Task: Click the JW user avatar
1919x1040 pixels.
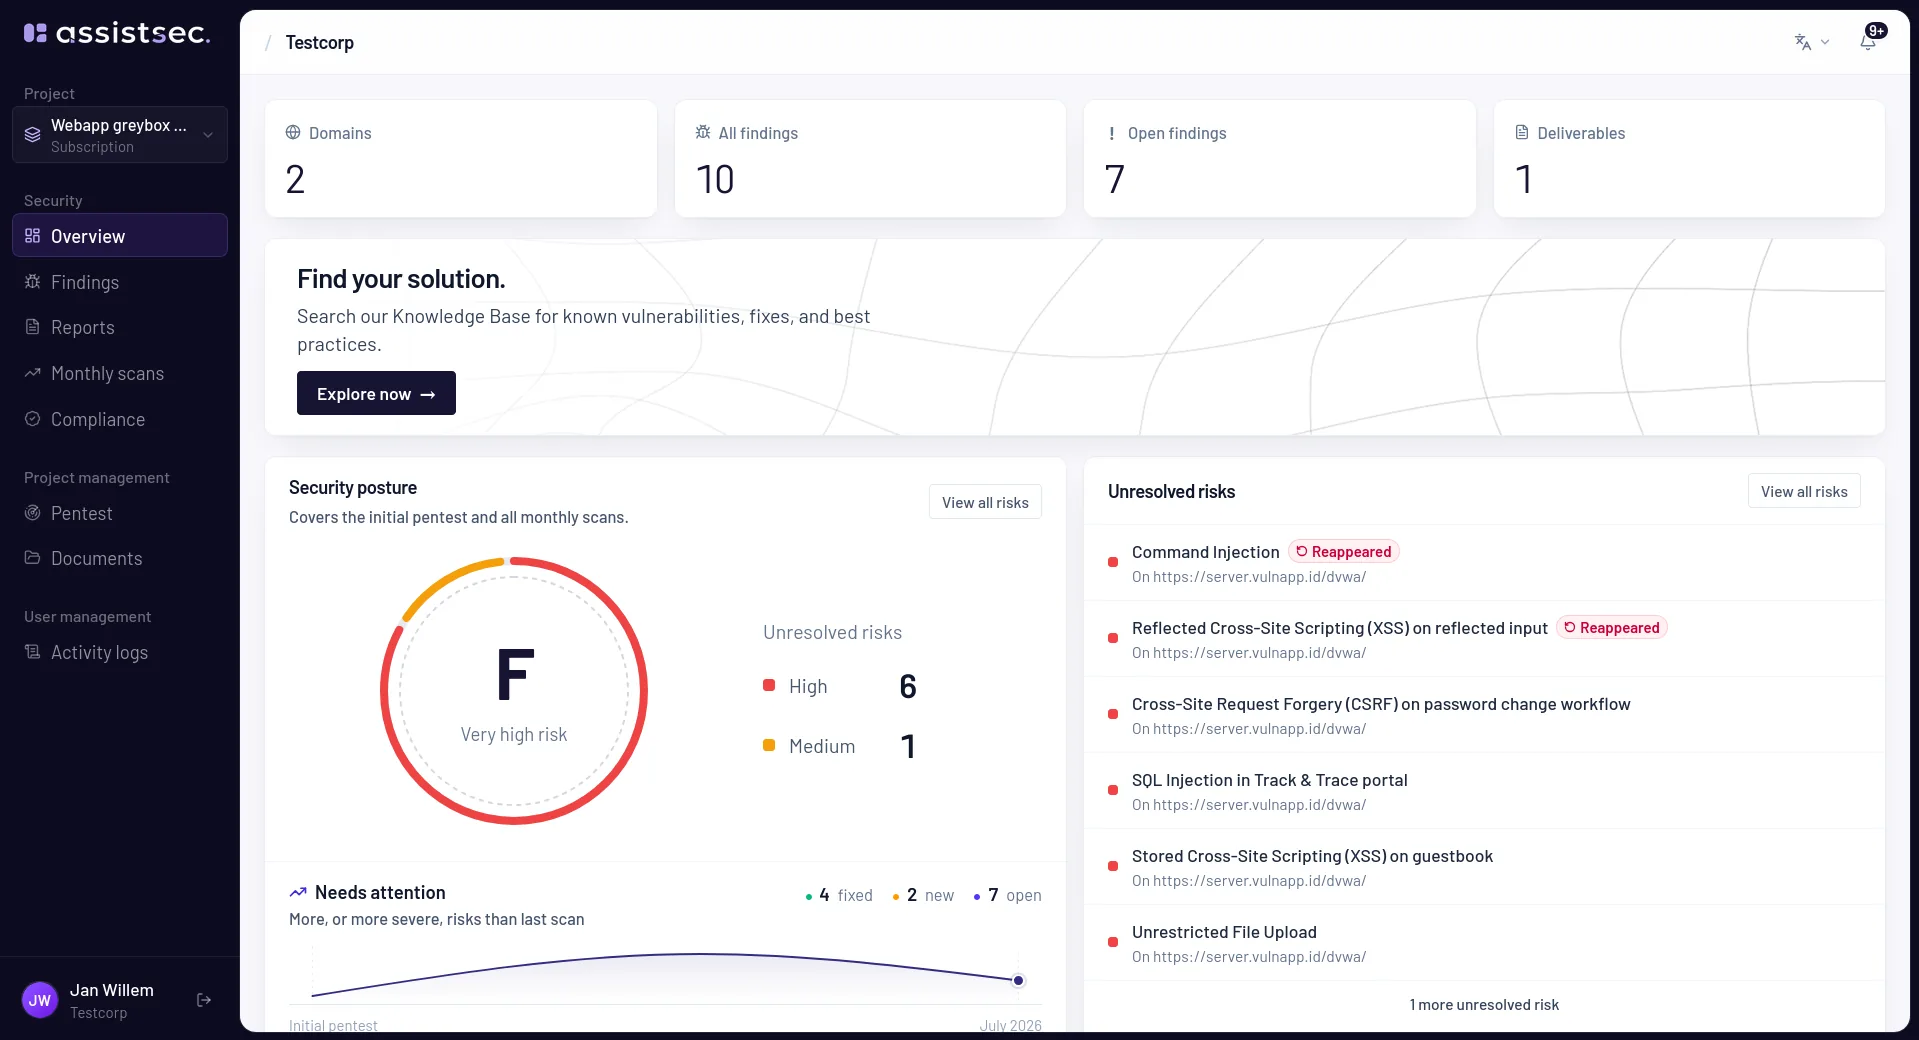Action: pyautogui.click(x=40, y=1000)
